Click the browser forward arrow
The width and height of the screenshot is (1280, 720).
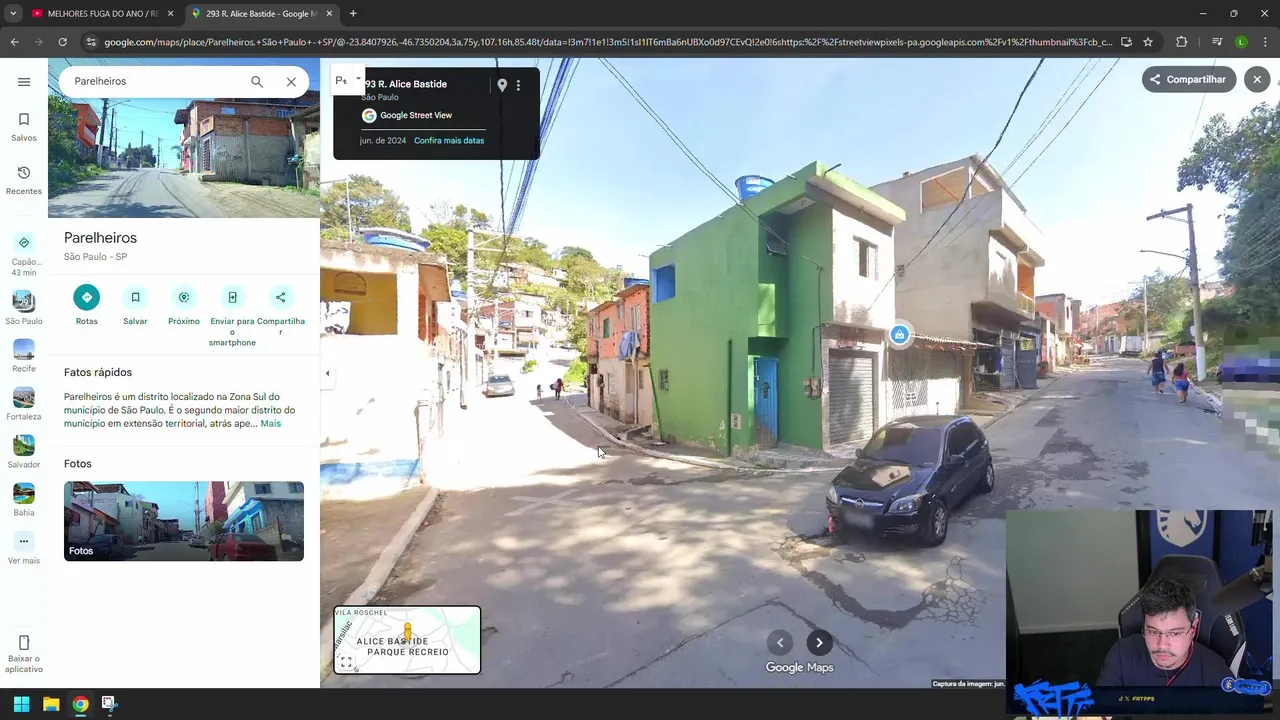[x=38, y=42]
